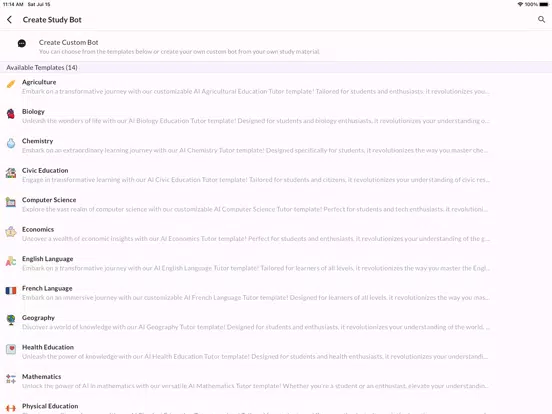The height and width of the screenshot is (414, 552).
Task: Select the French flag icon
Action: pyautogui.click(x=11, y=291)
